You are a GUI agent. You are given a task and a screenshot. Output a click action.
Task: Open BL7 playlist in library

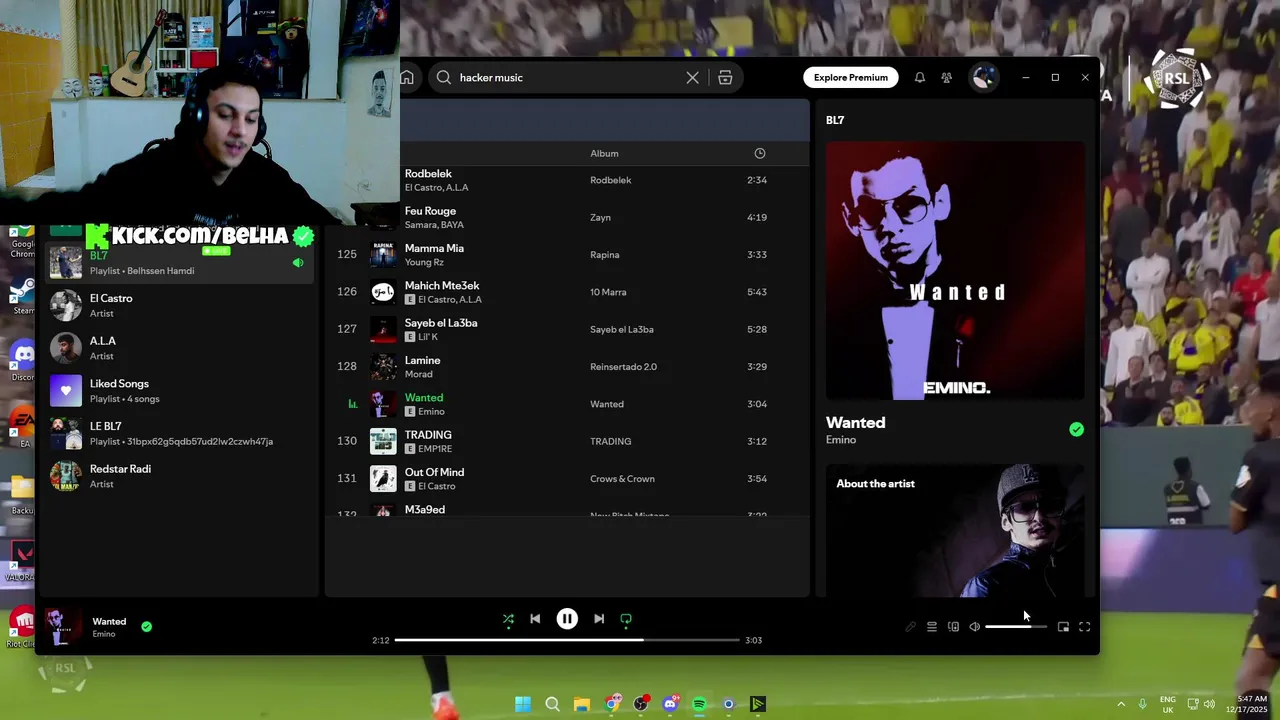point(180,262)
